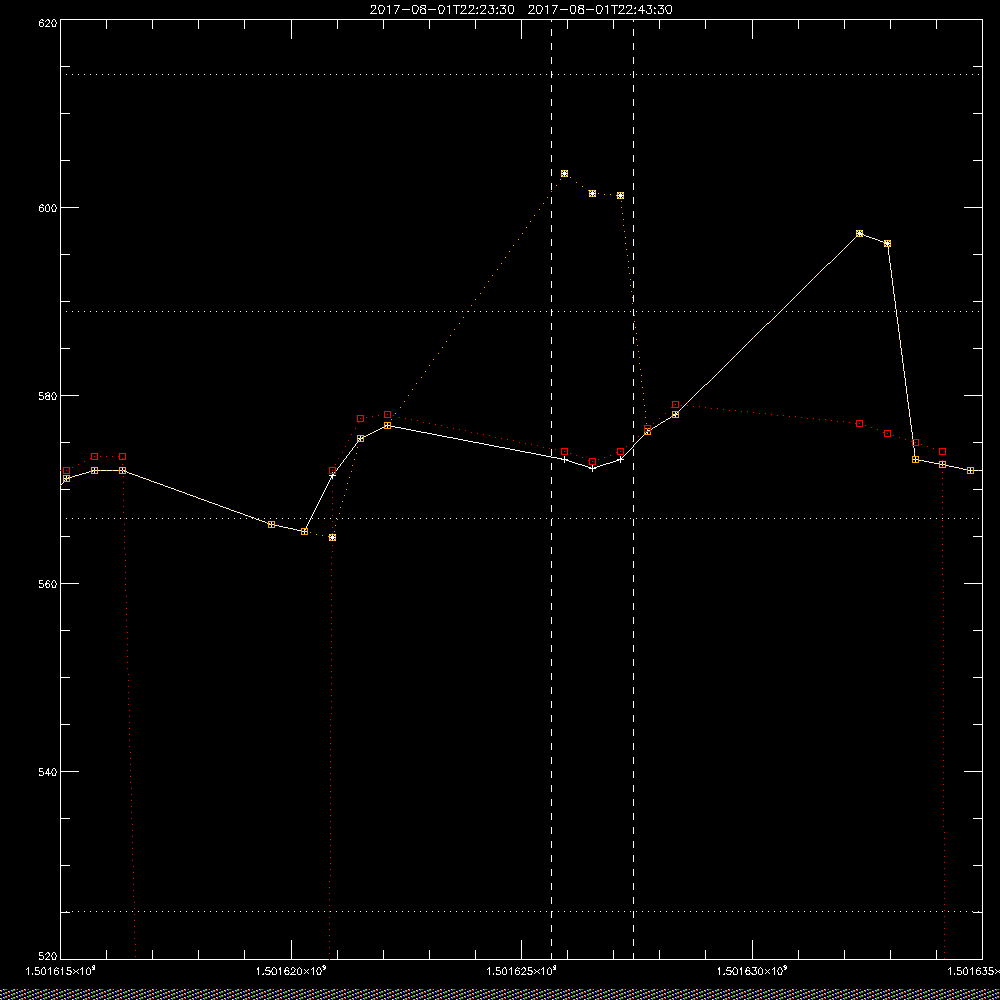The height and width of the screenshot is (1000, 1000).
Task: Click the 1.501620×10⁹ x-axis label
Action: point(291,971)
